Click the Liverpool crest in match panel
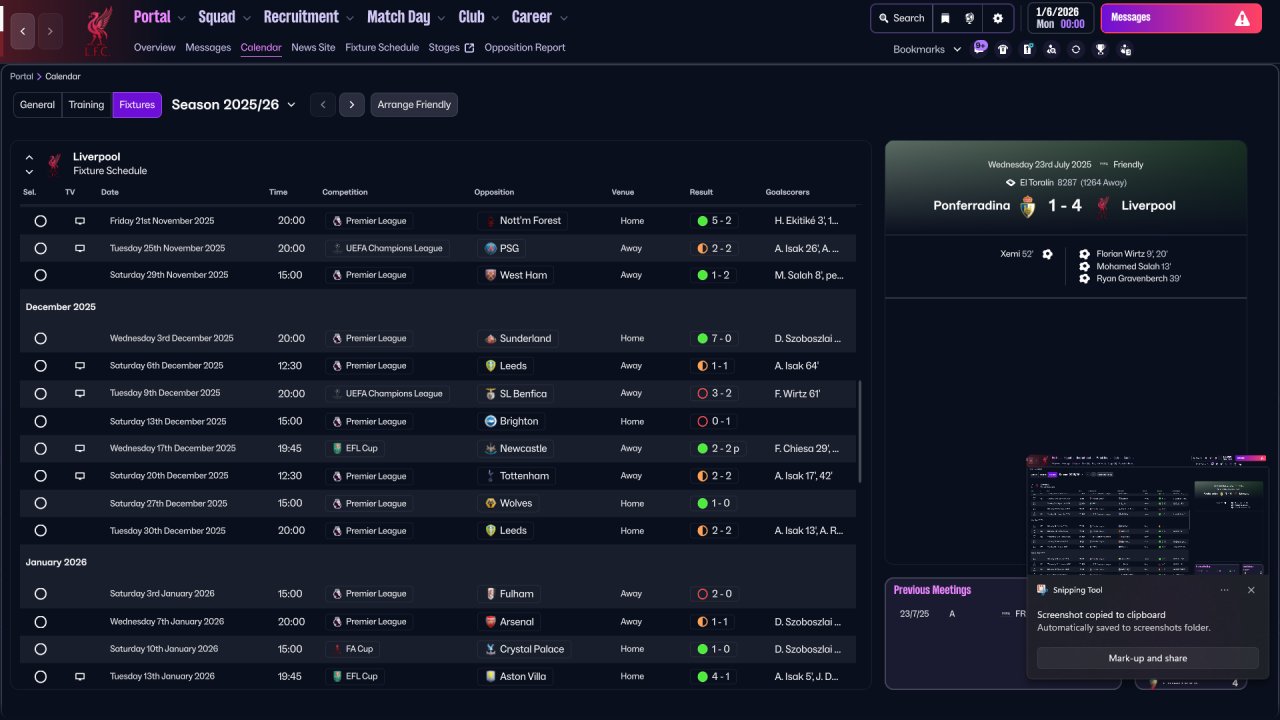Screen dimensions: 1280x720 tap(1102, 207)
